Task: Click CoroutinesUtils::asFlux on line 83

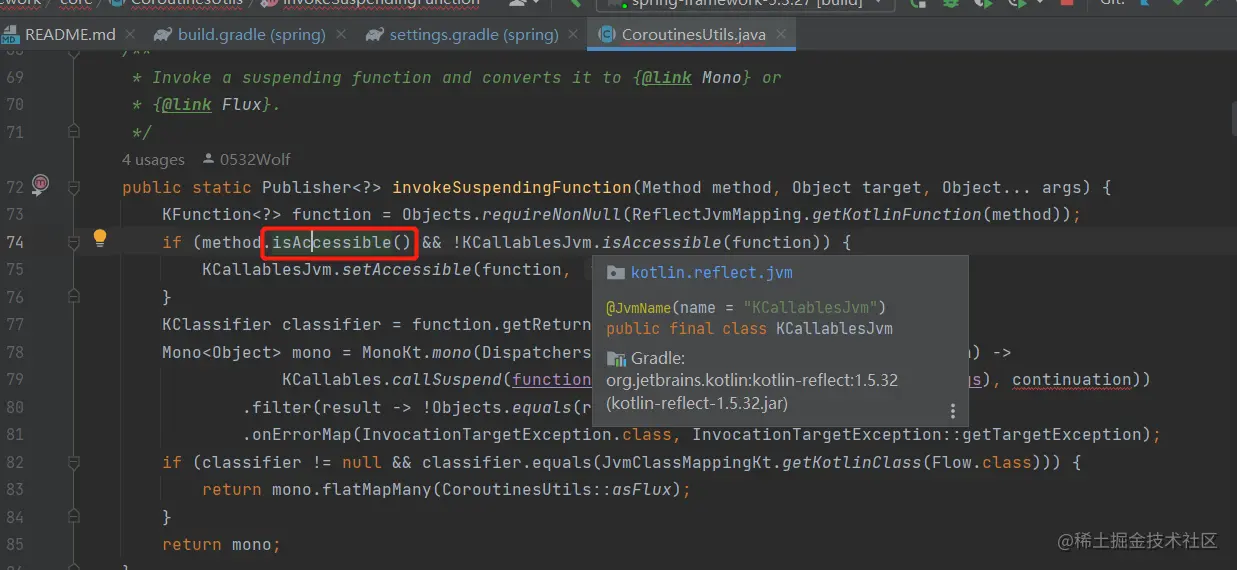Action: pos(556,489)
